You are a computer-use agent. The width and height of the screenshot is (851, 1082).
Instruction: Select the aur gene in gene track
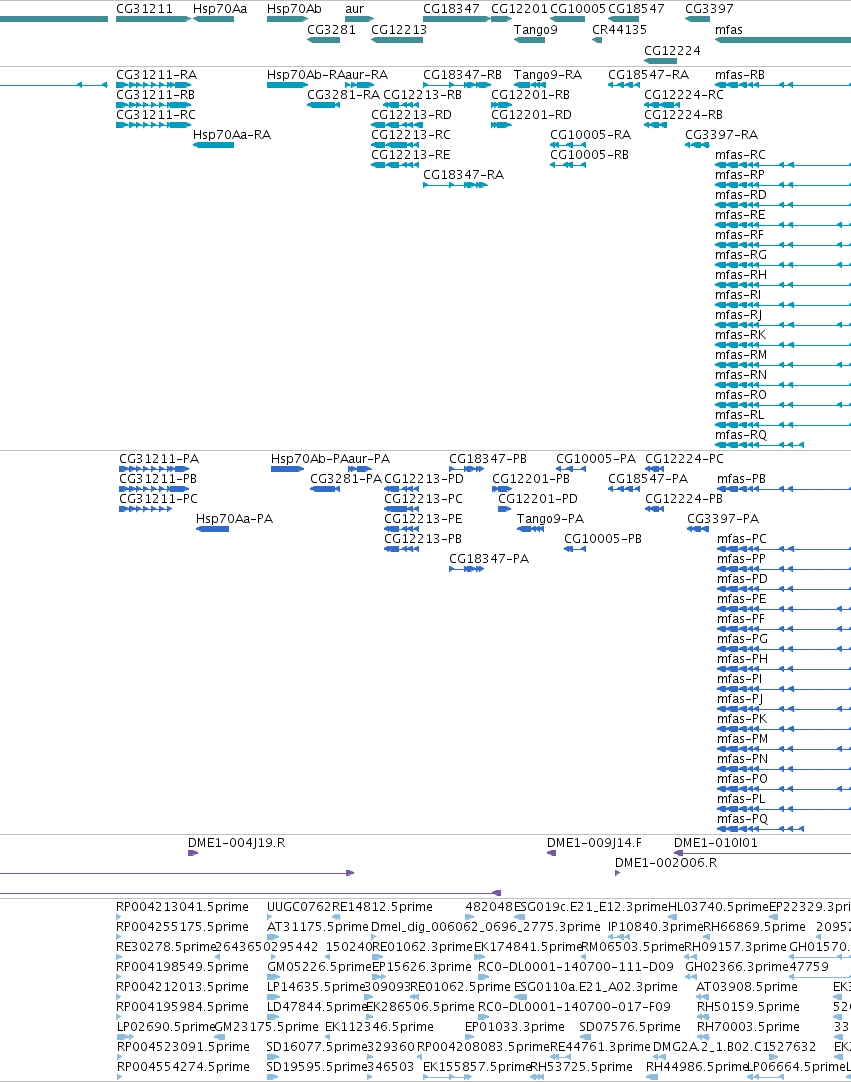360,19
